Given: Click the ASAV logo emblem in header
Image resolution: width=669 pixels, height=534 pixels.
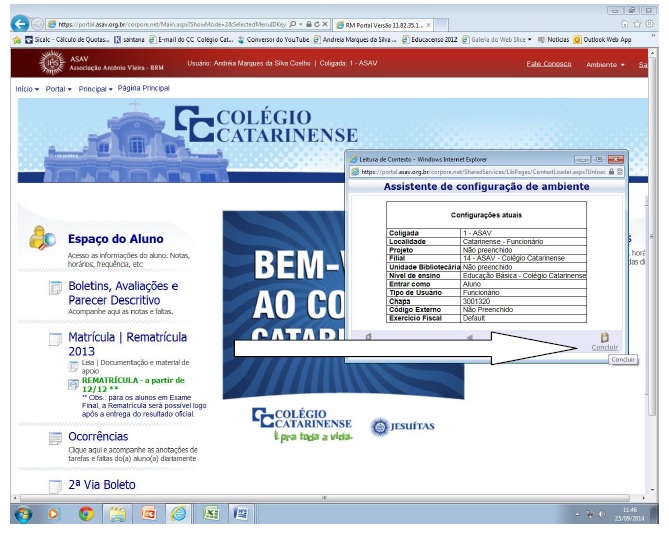Looking at the screenshot, I should (x=52, y=63).
